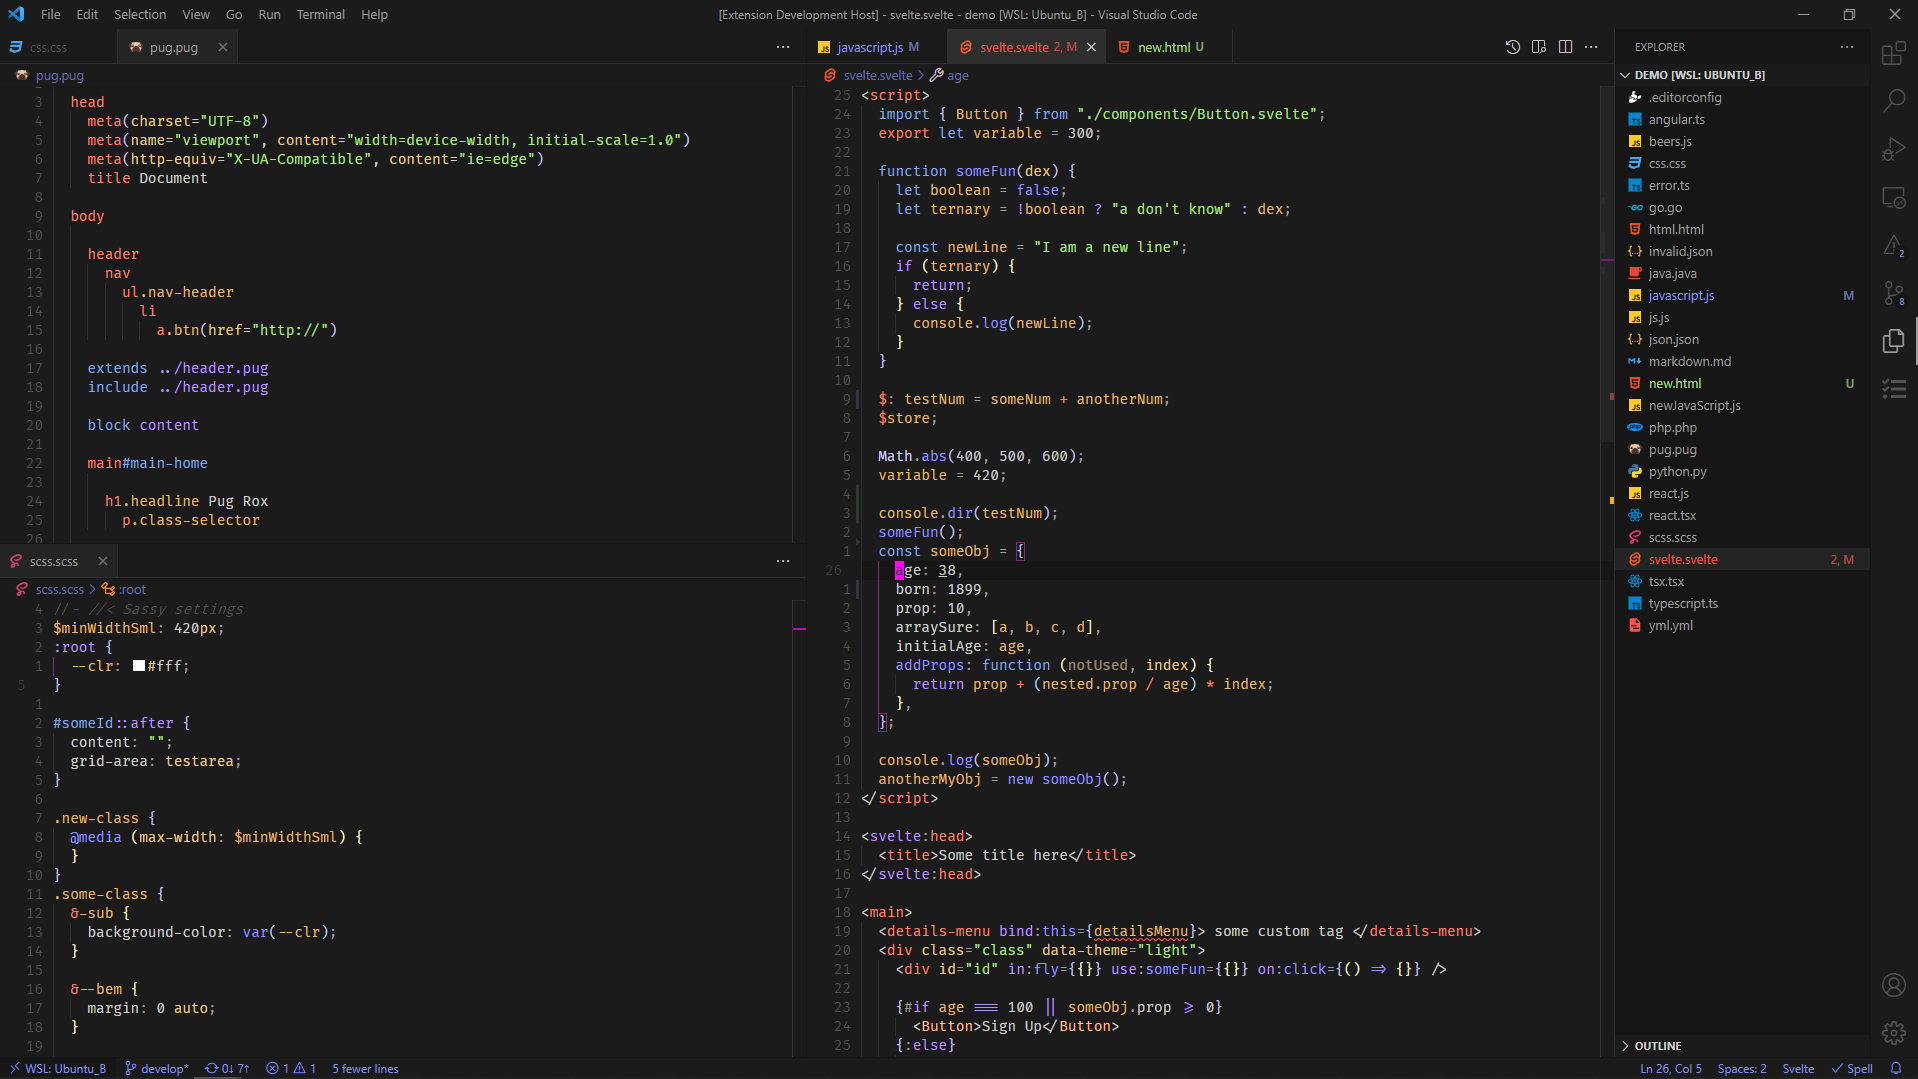This screenshot has width=1918, height=1079.
Task: Open Source Control view with badge 8
Action: pyautogui.click(x=1893, y=293)
